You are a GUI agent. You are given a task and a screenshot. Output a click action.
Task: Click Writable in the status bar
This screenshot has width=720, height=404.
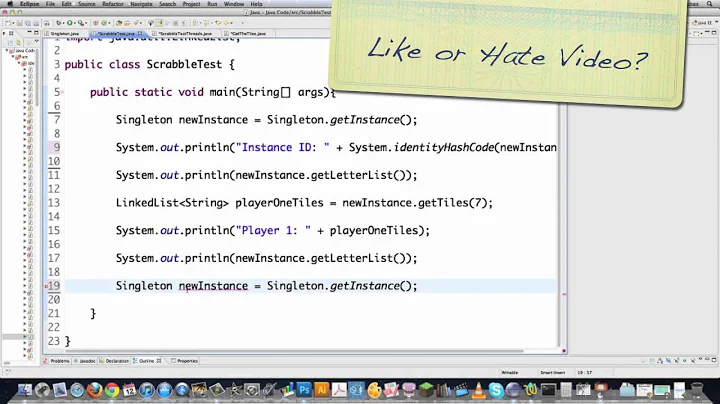point(510,372)
